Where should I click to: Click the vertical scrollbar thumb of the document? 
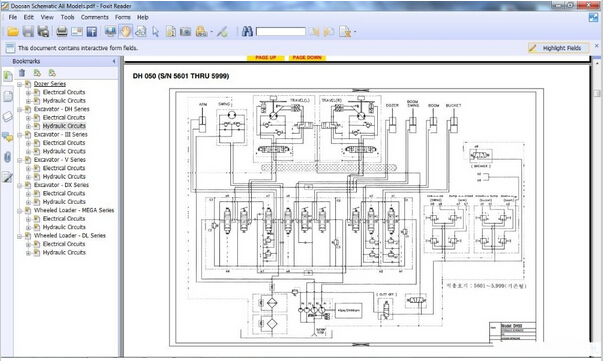597,93
